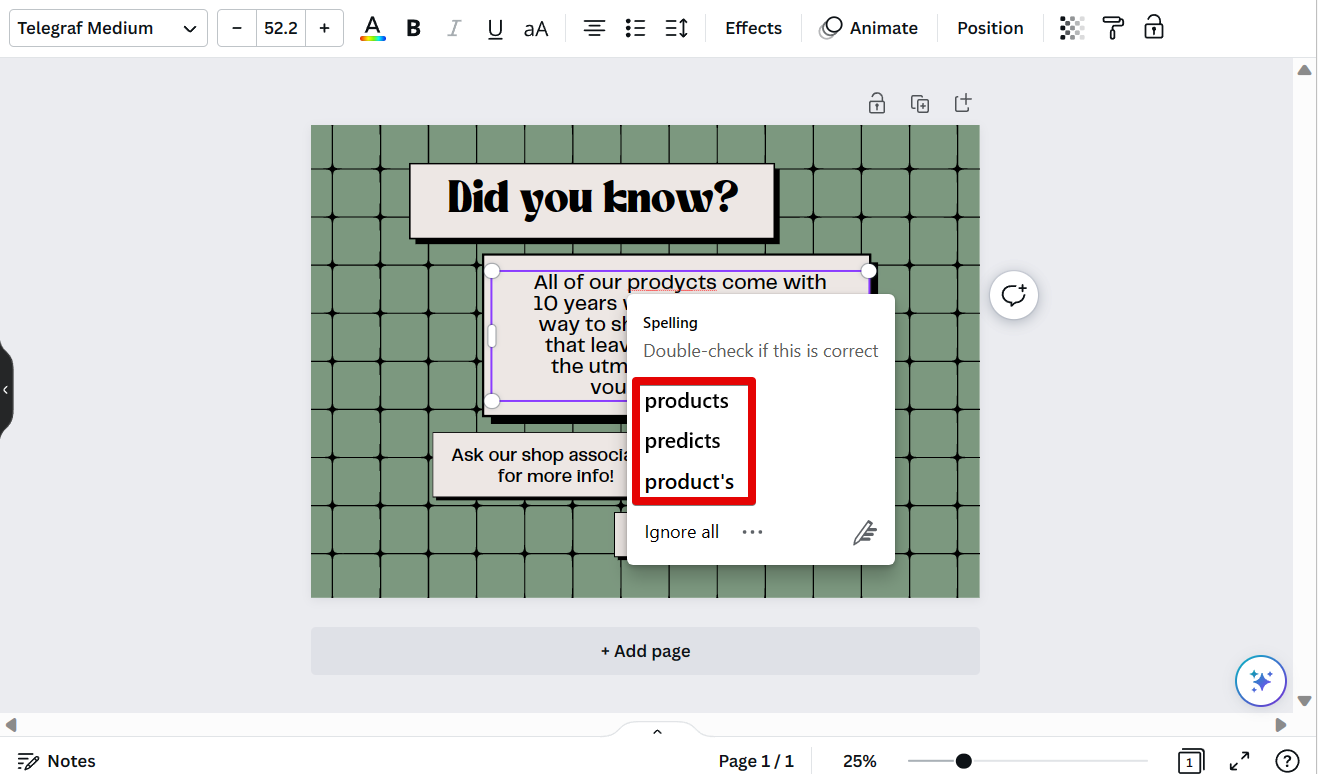Click the zoom slider handle
Screen dimensions: 1318x774
[963, 761]
